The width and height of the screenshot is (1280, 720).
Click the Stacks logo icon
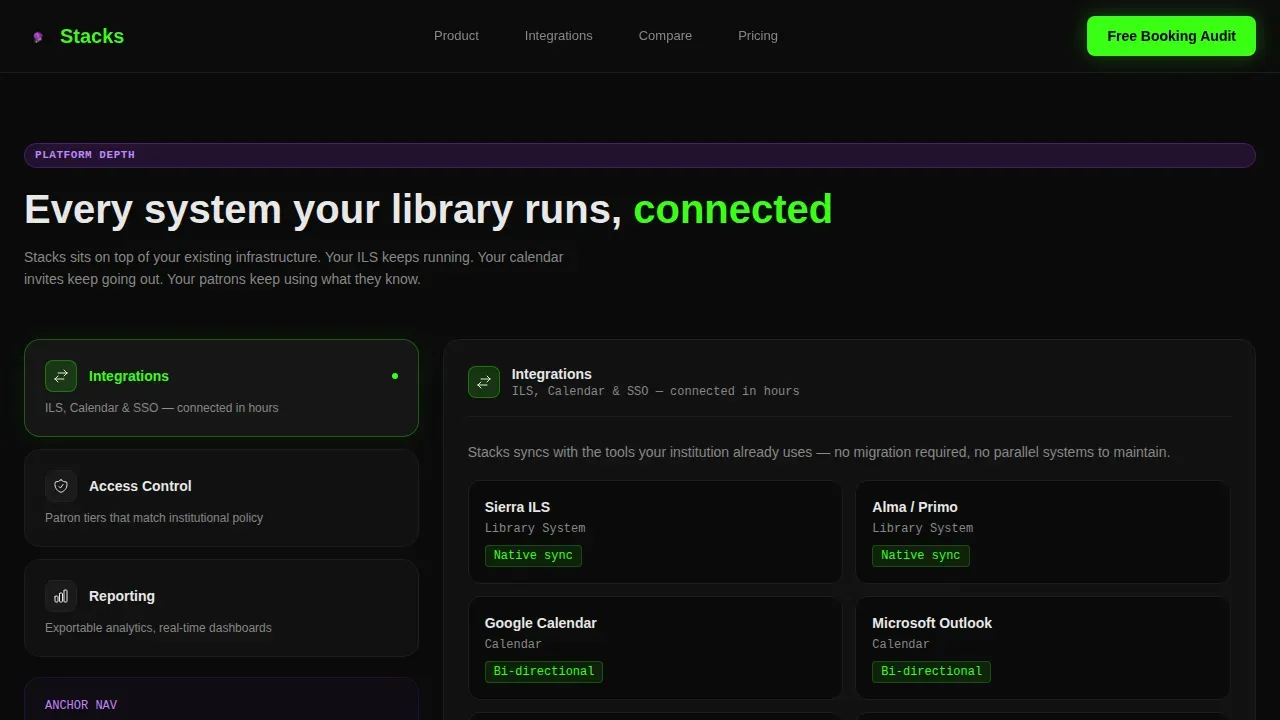click(x=38, y=37)
